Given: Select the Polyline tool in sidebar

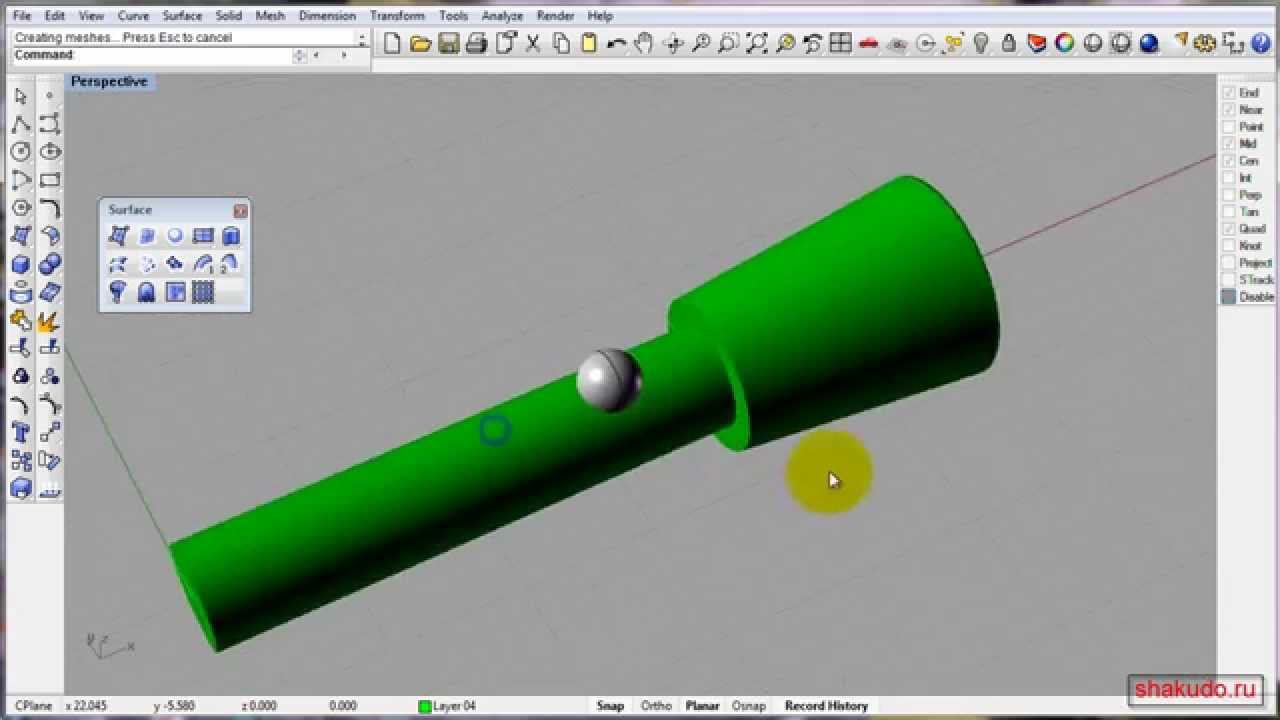Looking at the screenshot, I should 21,125.
